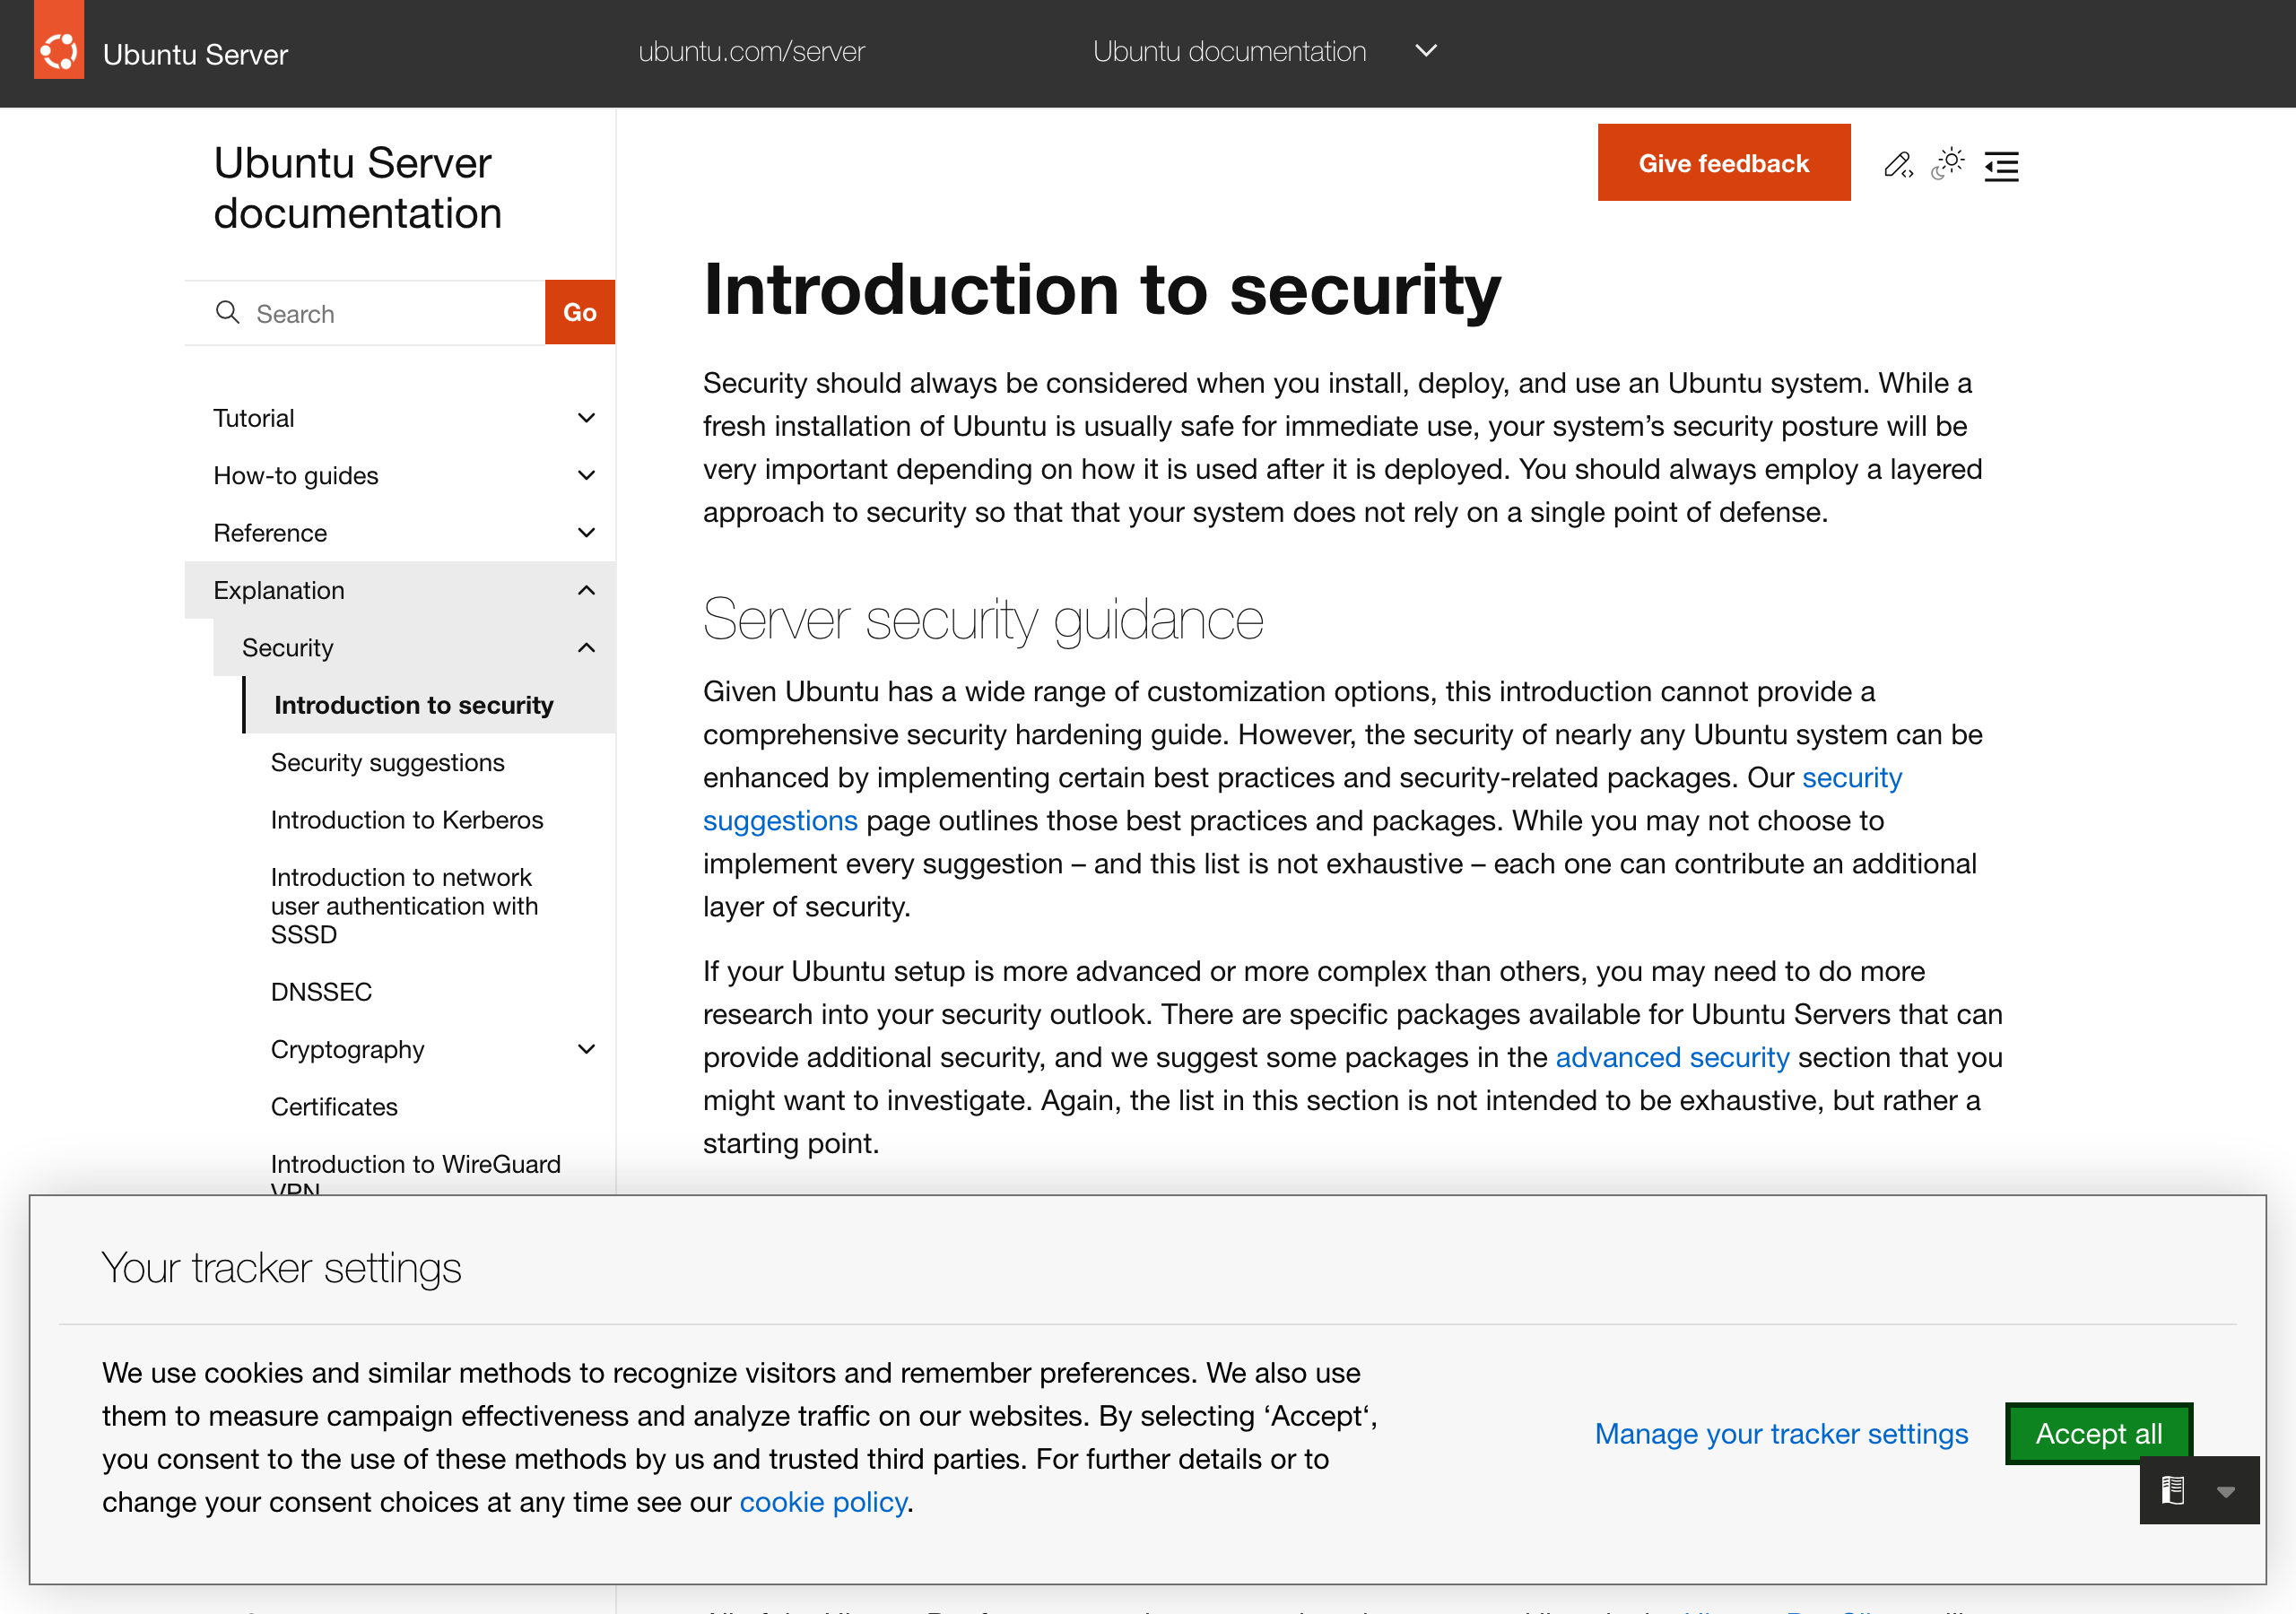Expand the Reference section chevron
Viewport: 2296px width, 1614px height.
tap(587, 532)
